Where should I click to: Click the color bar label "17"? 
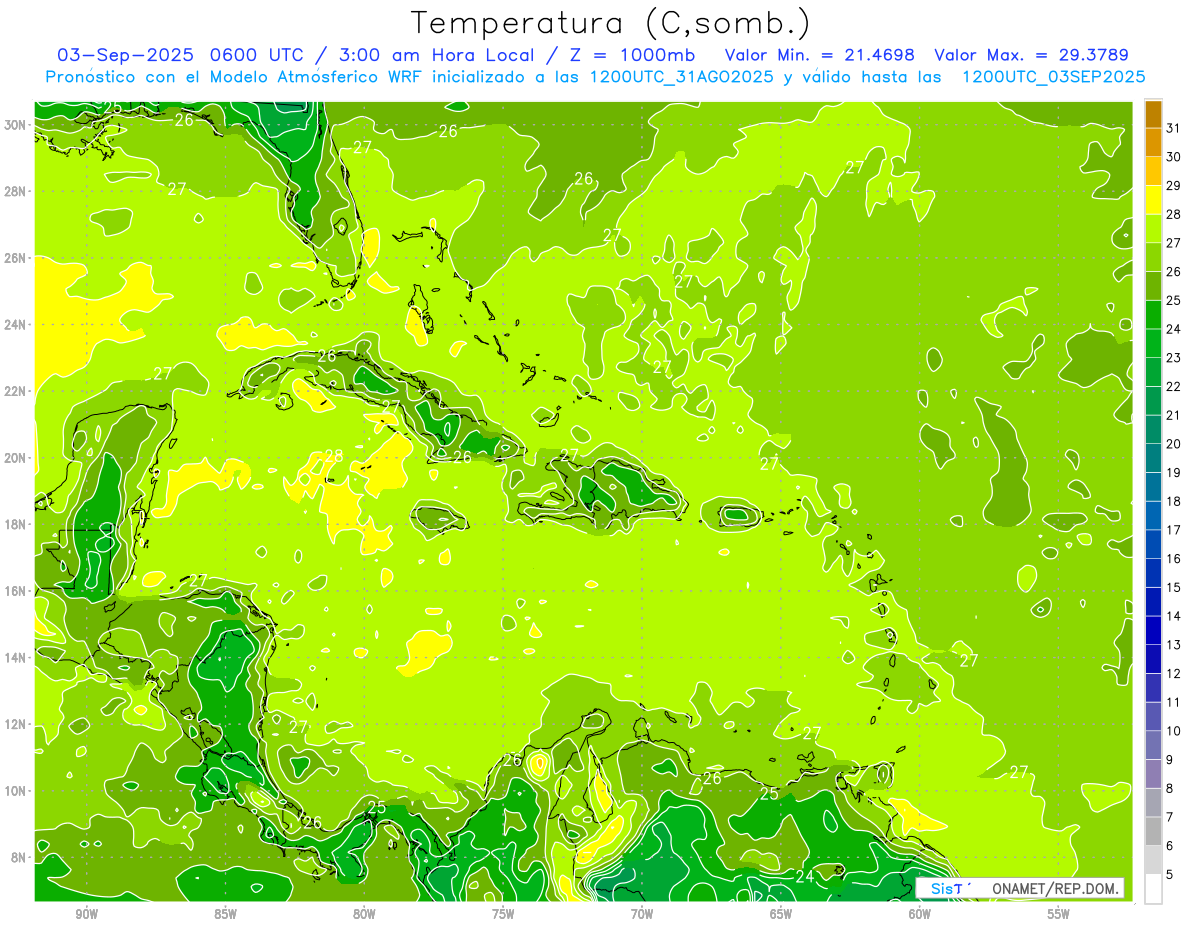tap(1174, 530)
